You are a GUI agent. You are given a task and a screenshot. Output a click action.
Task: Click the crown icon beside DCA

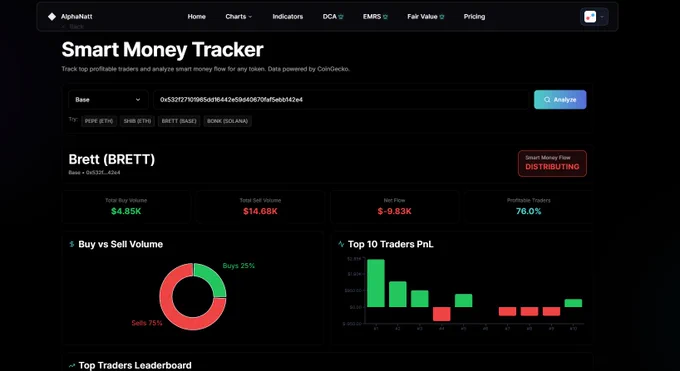341,17
